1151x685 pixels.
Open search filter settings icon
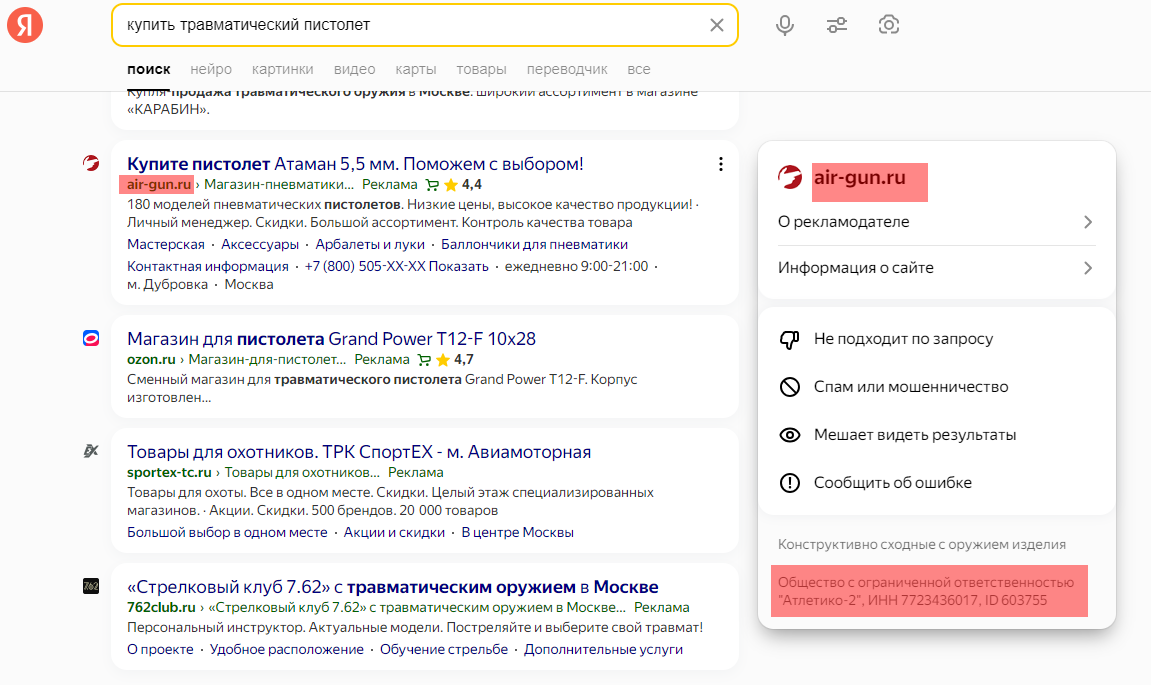coord(837,25)
